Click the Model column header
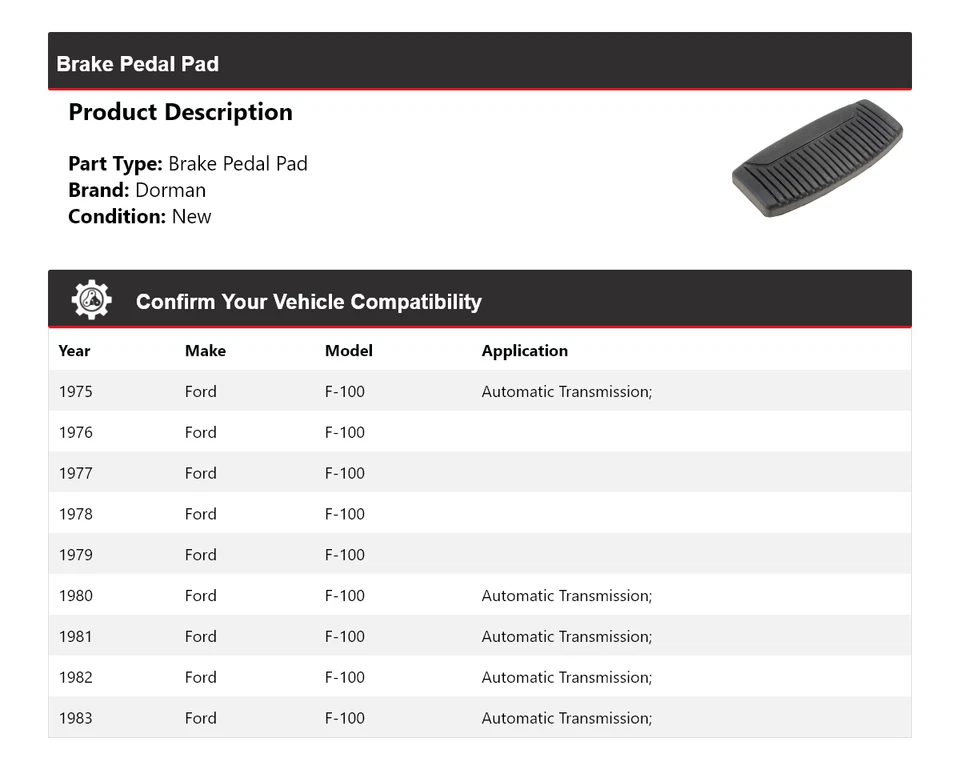 pos(348,351)
